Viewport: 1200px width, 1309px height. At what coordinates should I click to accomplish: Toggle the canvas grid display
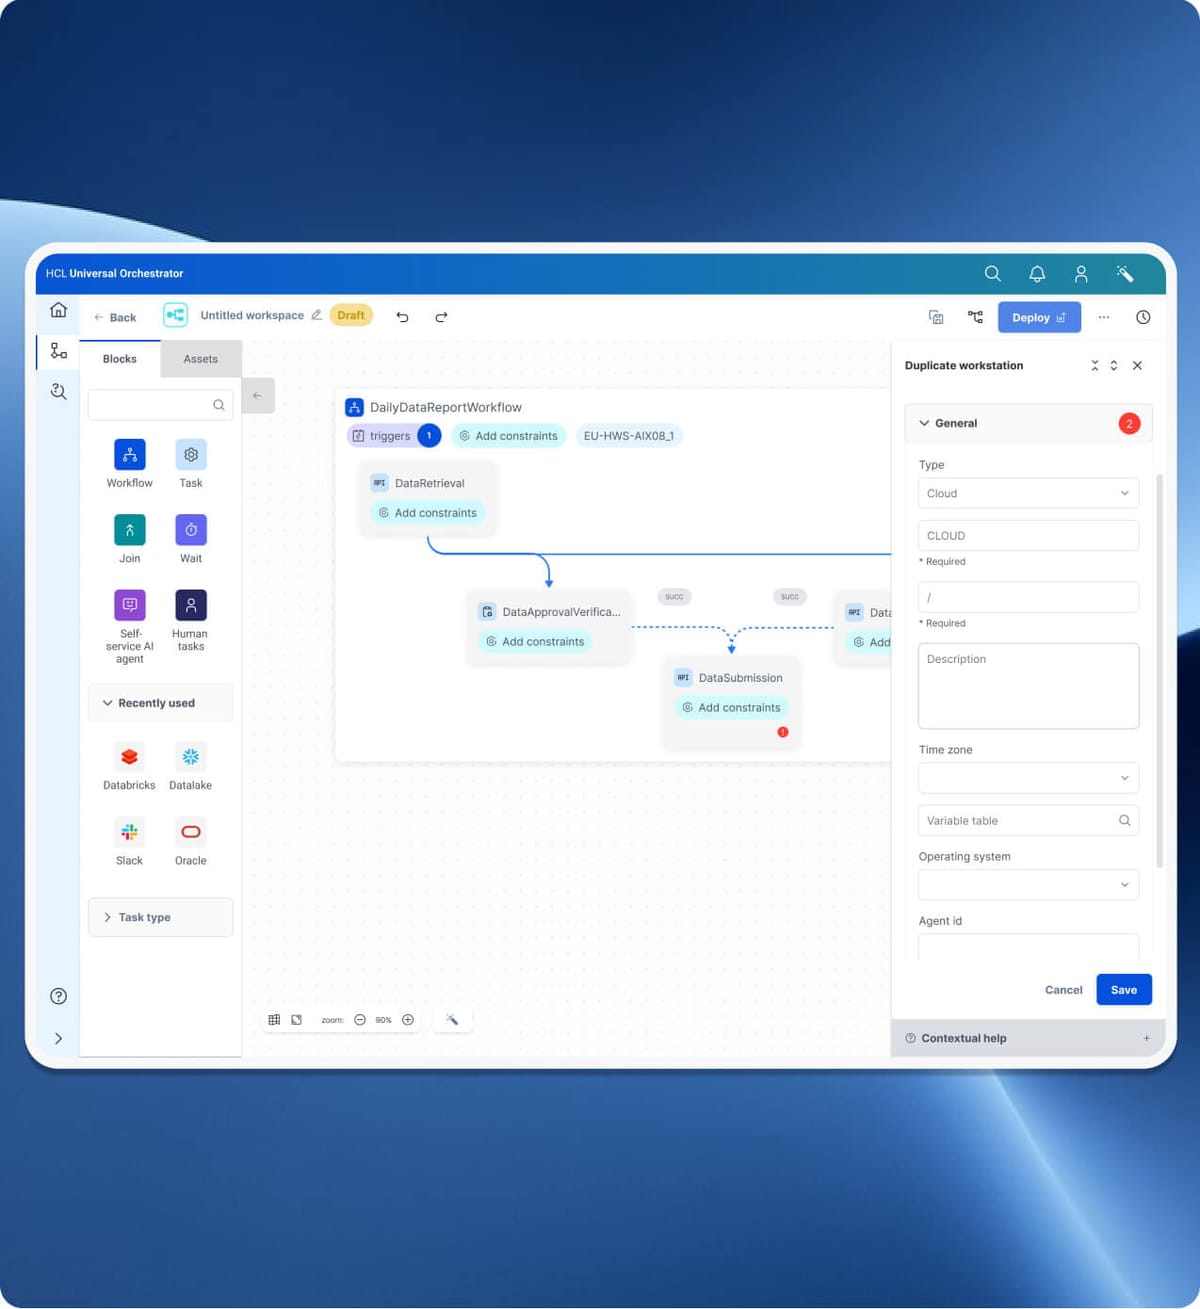point(275,1019)
